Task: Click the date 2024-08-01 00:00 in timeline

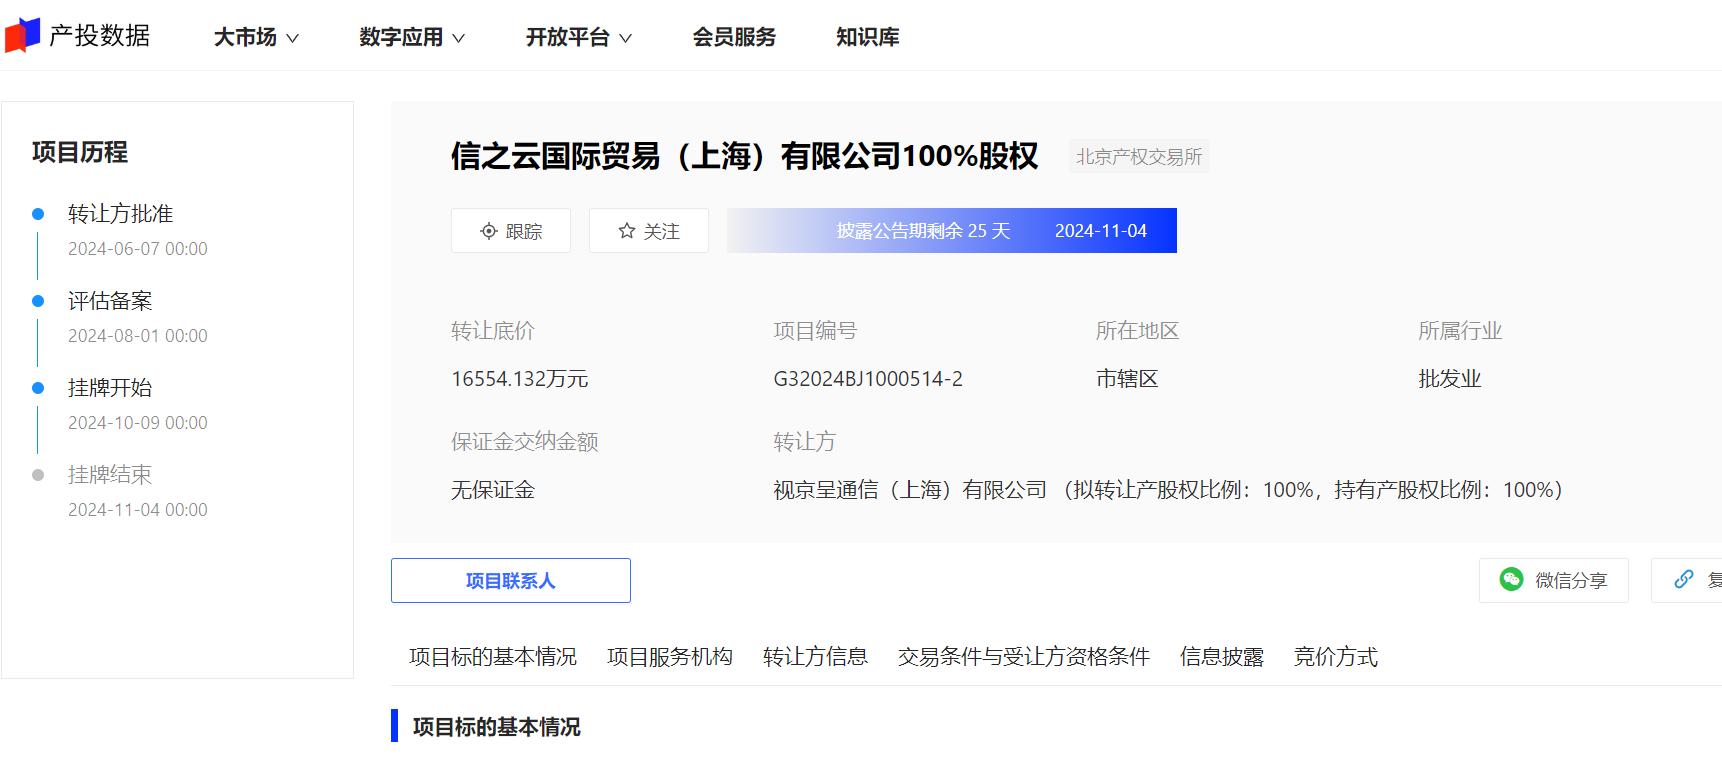Action: point(138,336)
